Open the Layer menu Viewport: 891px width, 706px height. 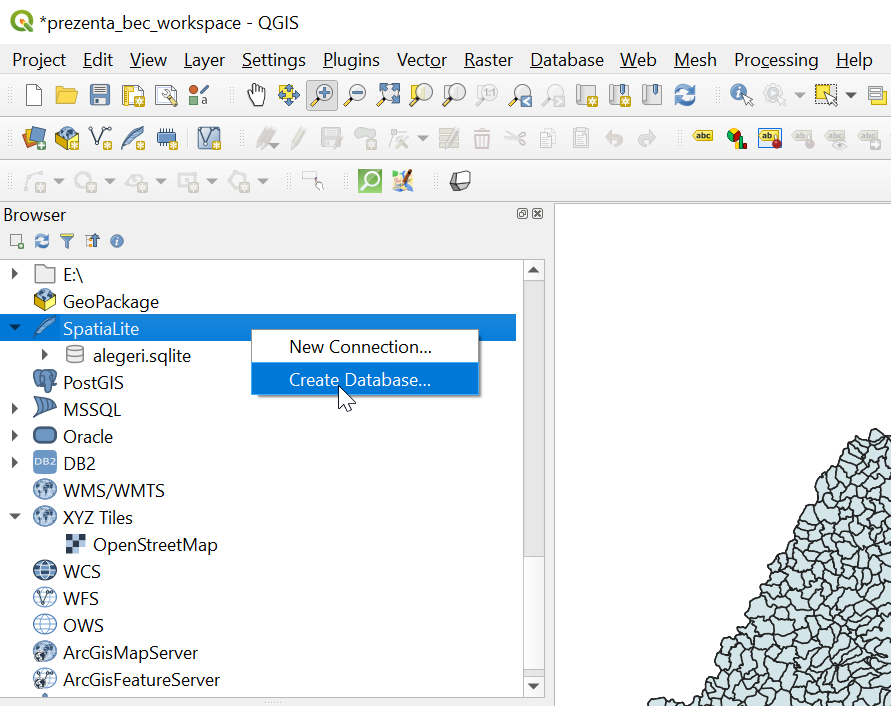tap(204, 60)
